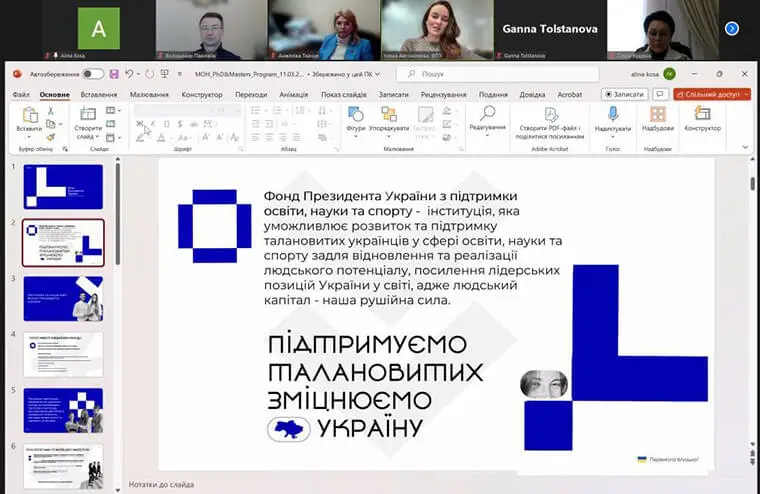Expand the saved location dropdown next to file name
This screenshot has width=760, height=494.
(x=378, y=74)
